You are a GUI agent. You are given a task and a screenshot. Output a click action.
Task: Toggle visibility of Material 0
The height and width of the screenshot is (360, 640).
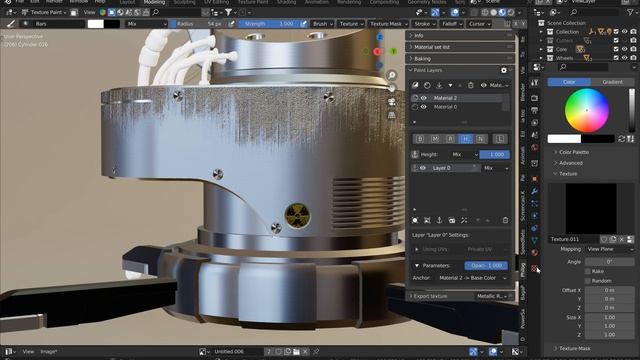pyautogui.click(x=424, y=107)
